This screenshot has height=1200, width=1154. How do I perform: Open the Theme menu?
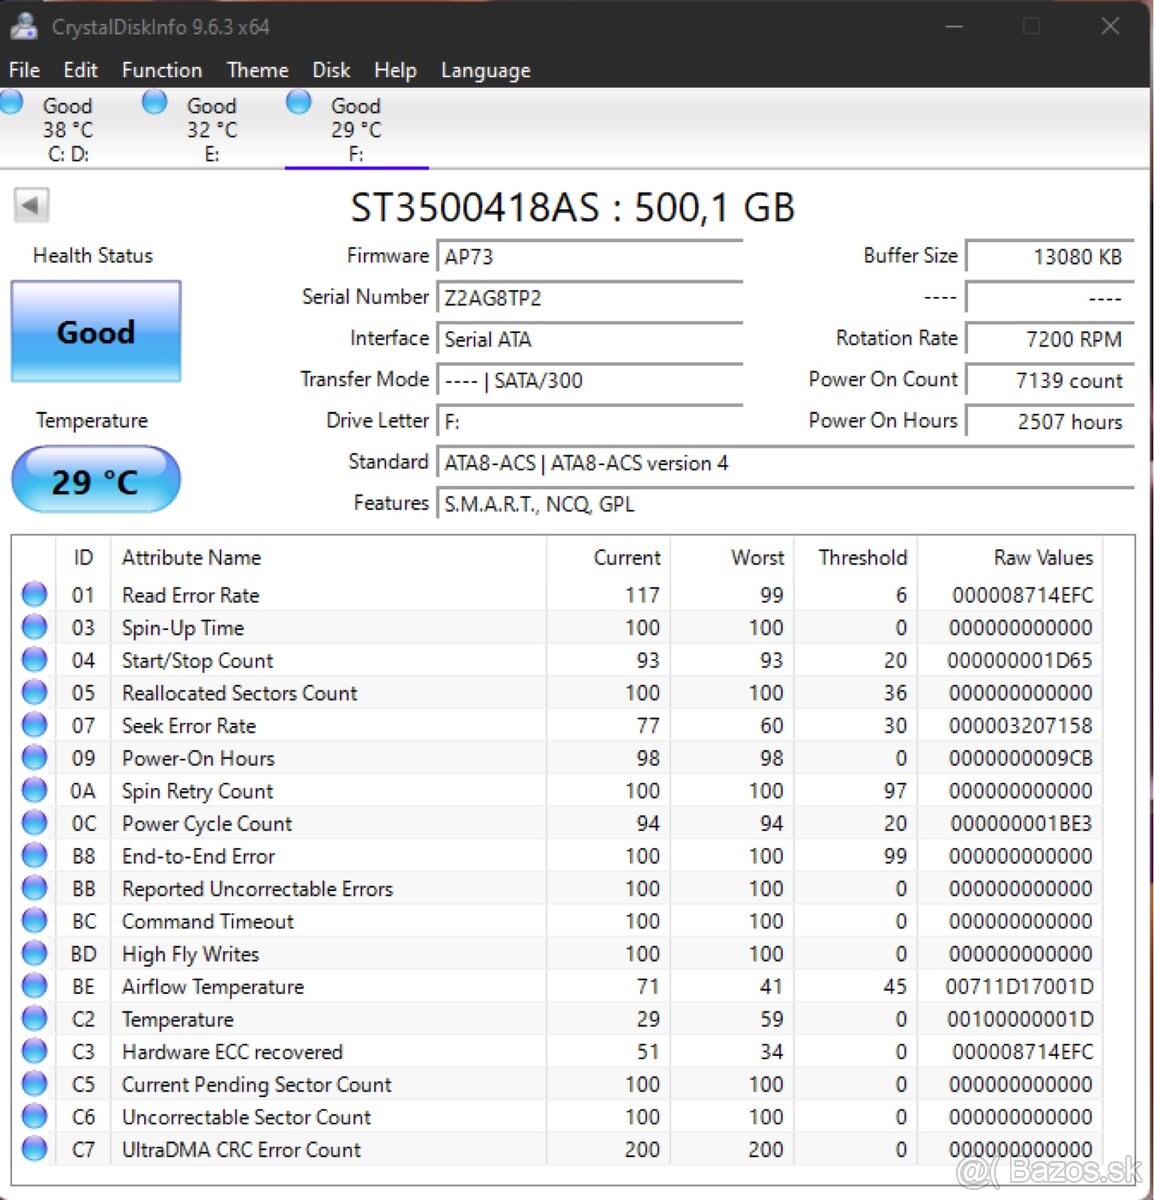[257, 70]
